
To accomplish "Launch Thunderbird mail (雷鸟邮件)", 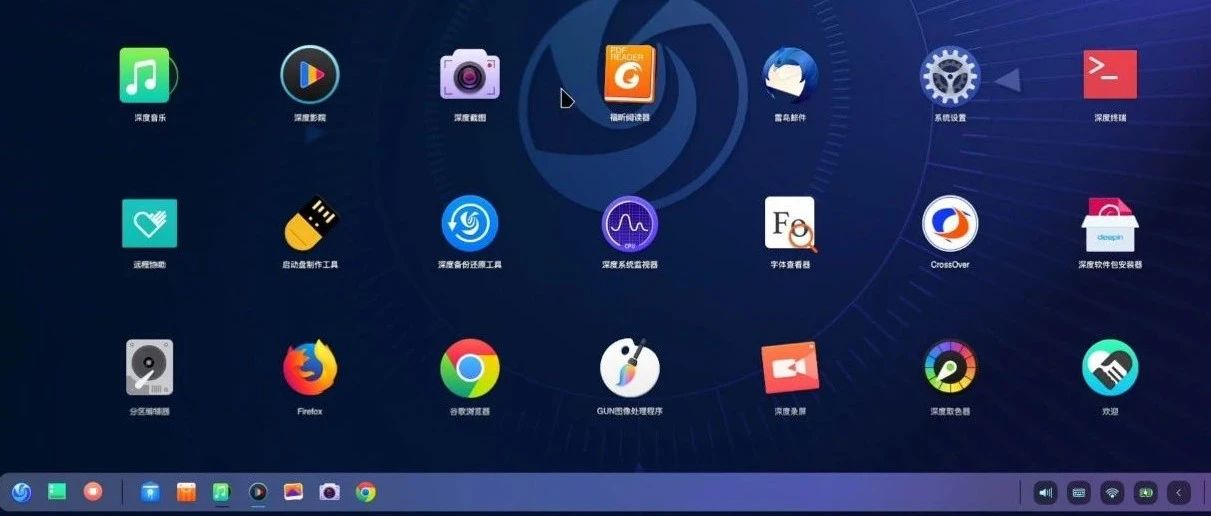I will click(x=790, y=75).
